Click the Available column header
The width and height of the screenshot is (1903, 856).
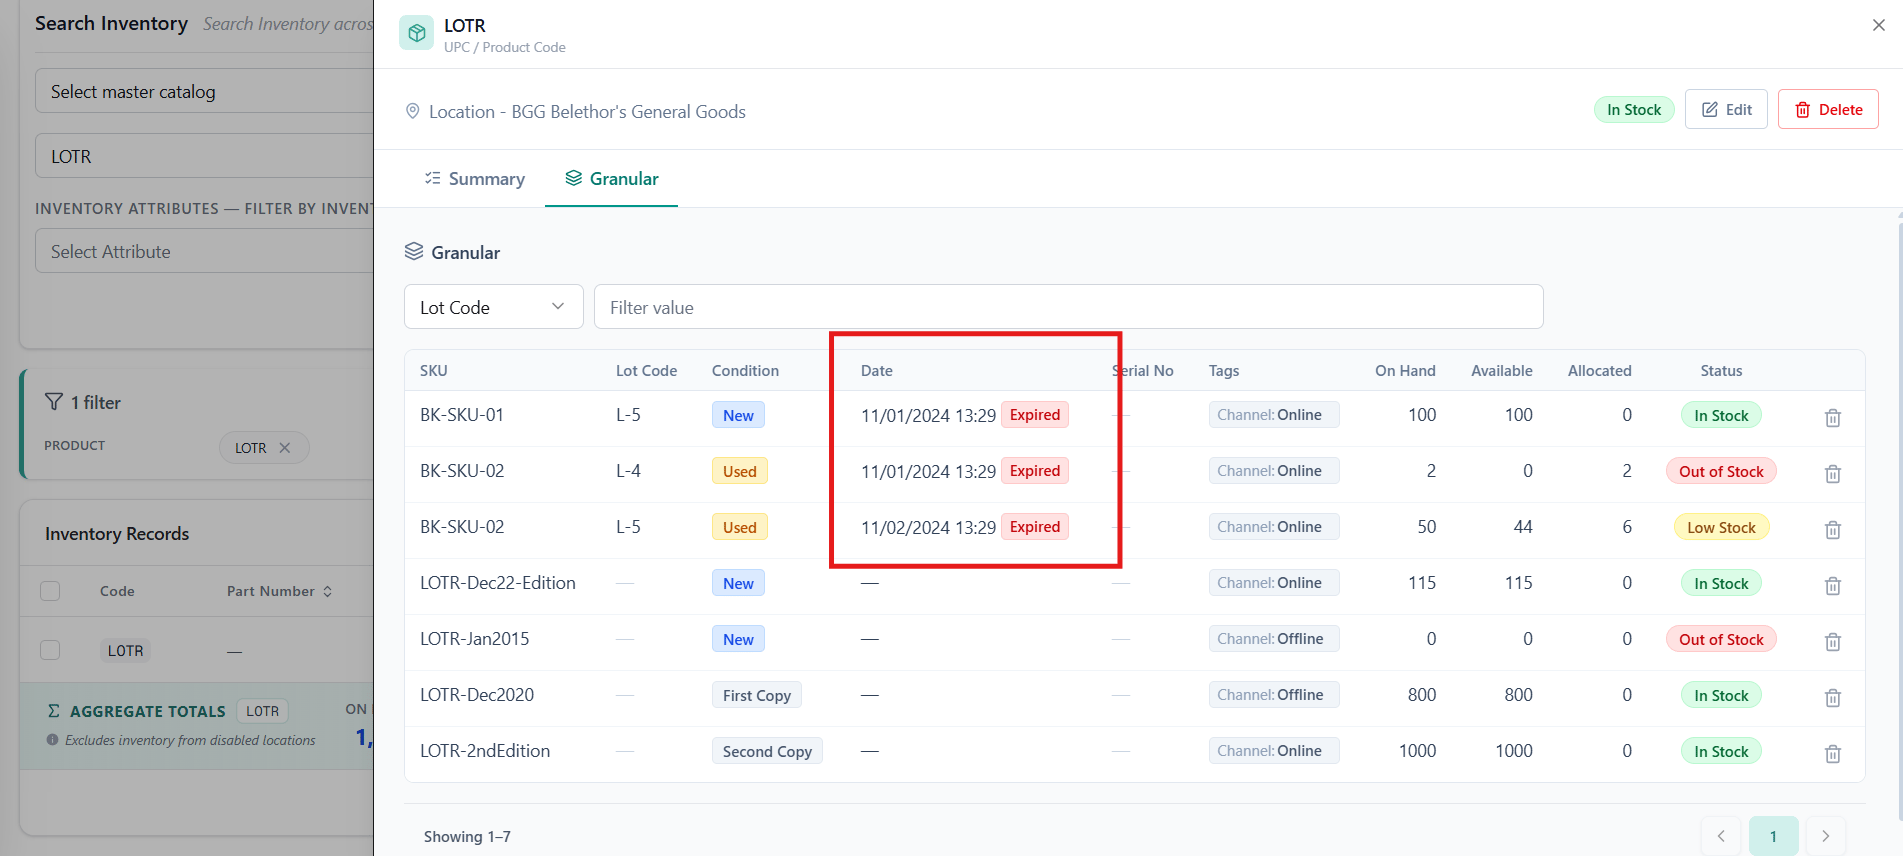(1501, 370)
